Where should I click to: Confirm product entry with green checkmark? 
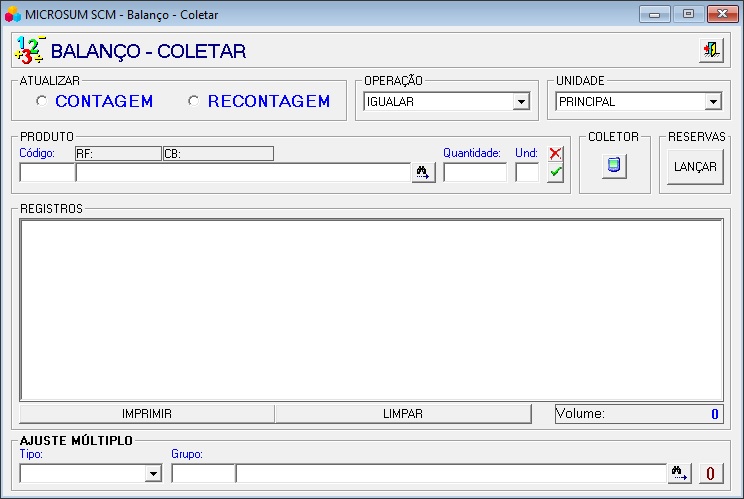[555, 173]
